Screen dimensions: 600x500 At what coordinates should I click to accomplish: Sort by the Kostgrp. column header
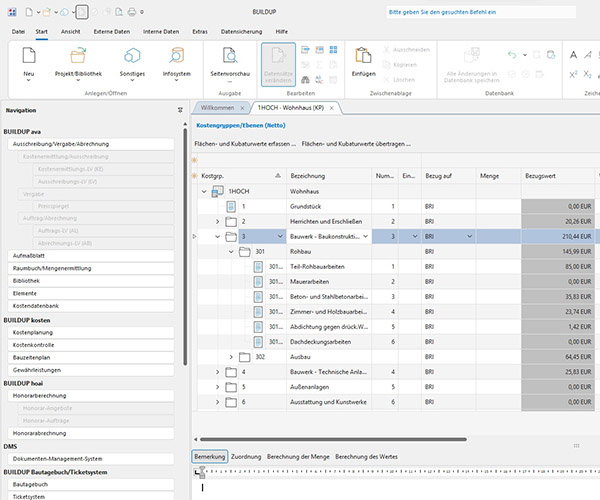241,176
